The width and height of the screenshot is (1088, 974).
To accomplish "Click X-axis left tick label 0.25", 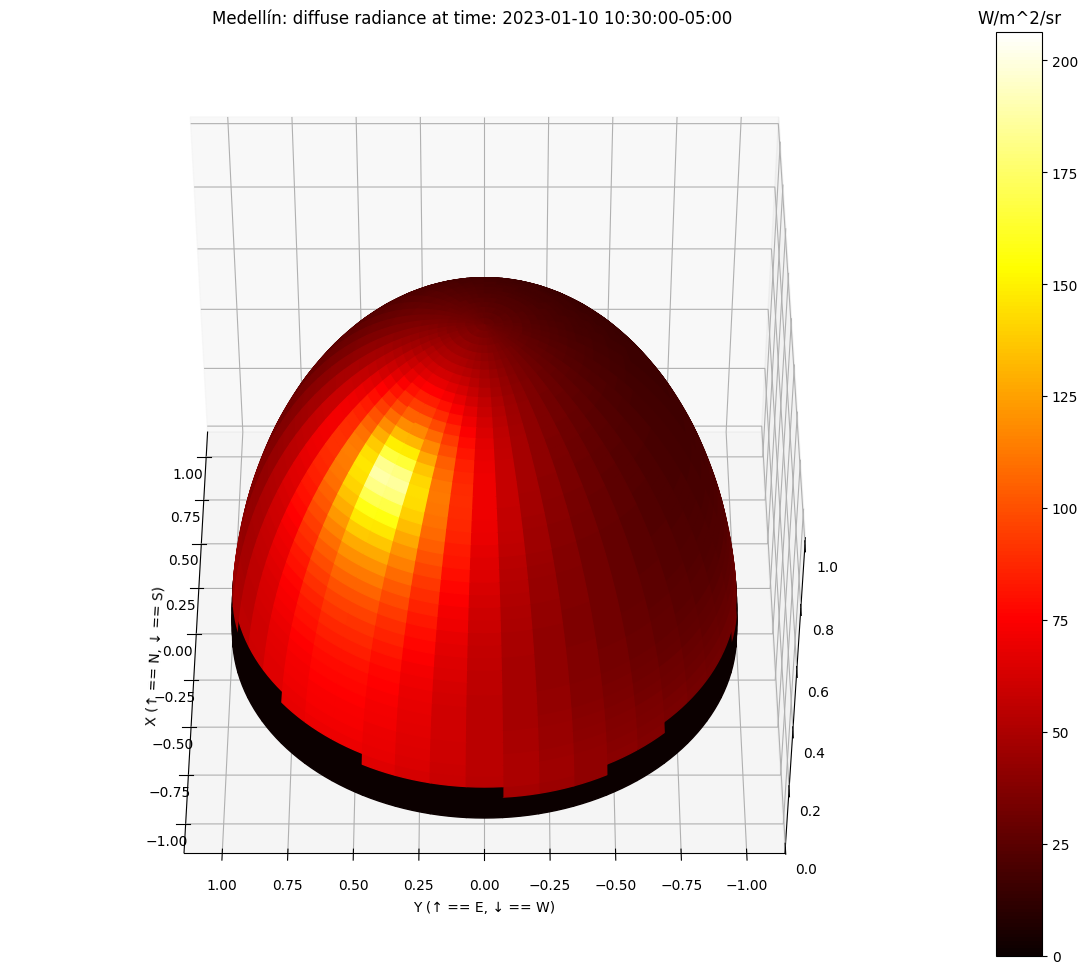I will coord(181,605).
